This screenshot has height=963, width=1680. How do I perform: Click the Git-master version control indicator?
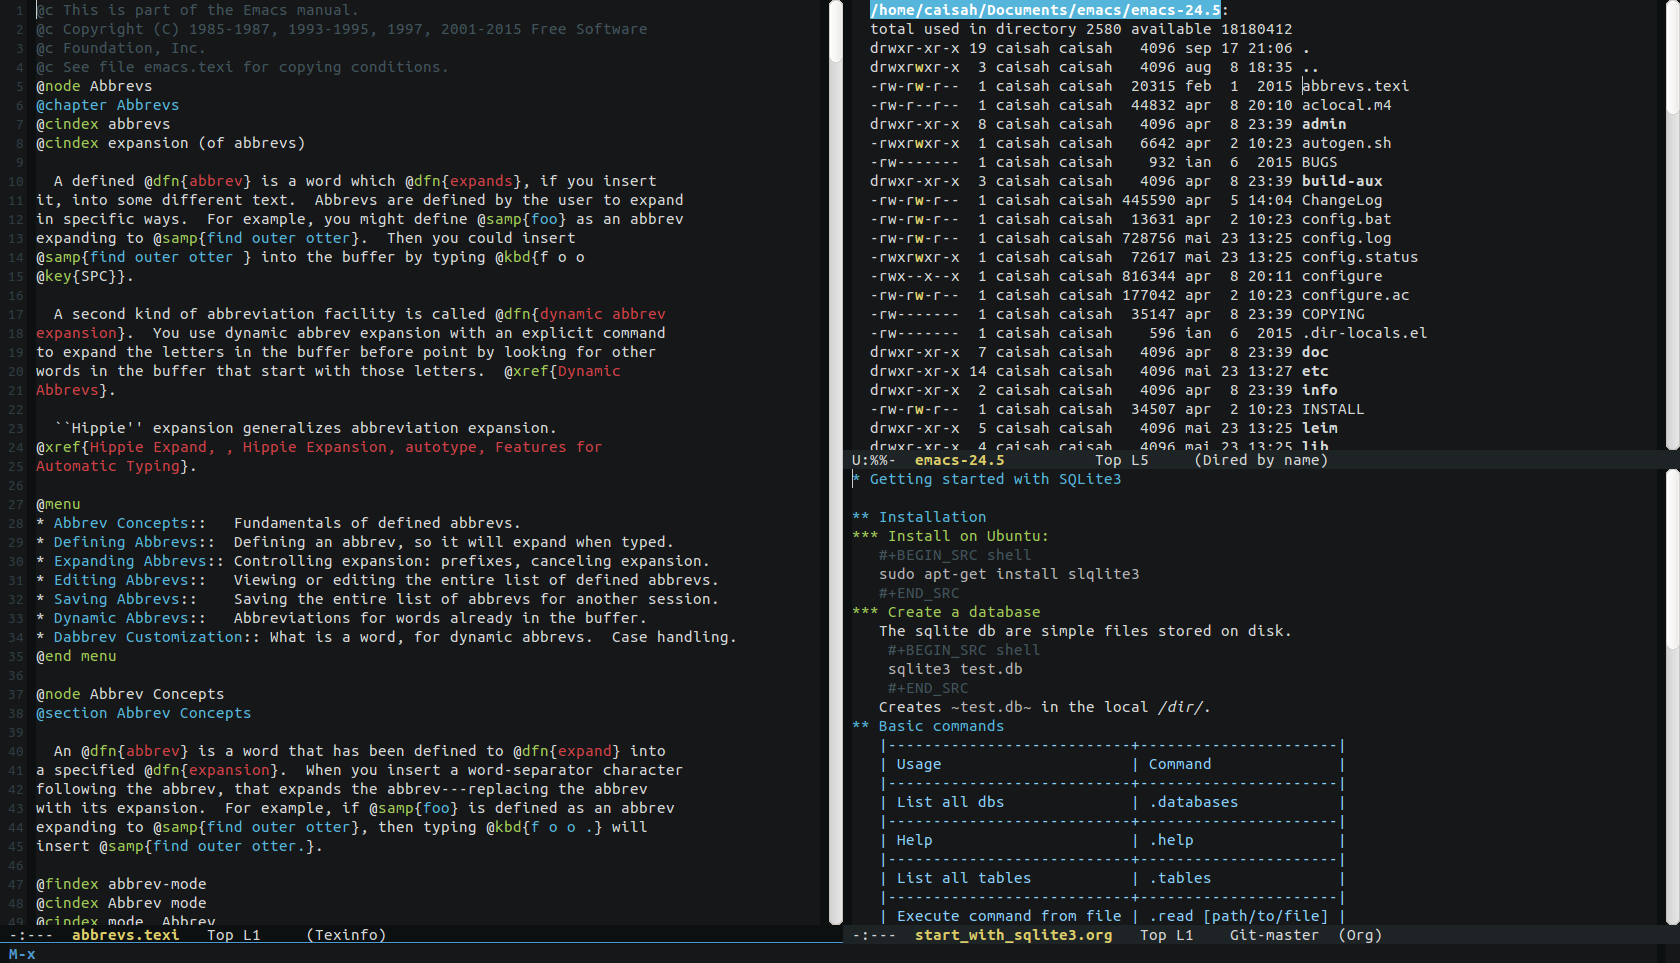point(1275,935)
